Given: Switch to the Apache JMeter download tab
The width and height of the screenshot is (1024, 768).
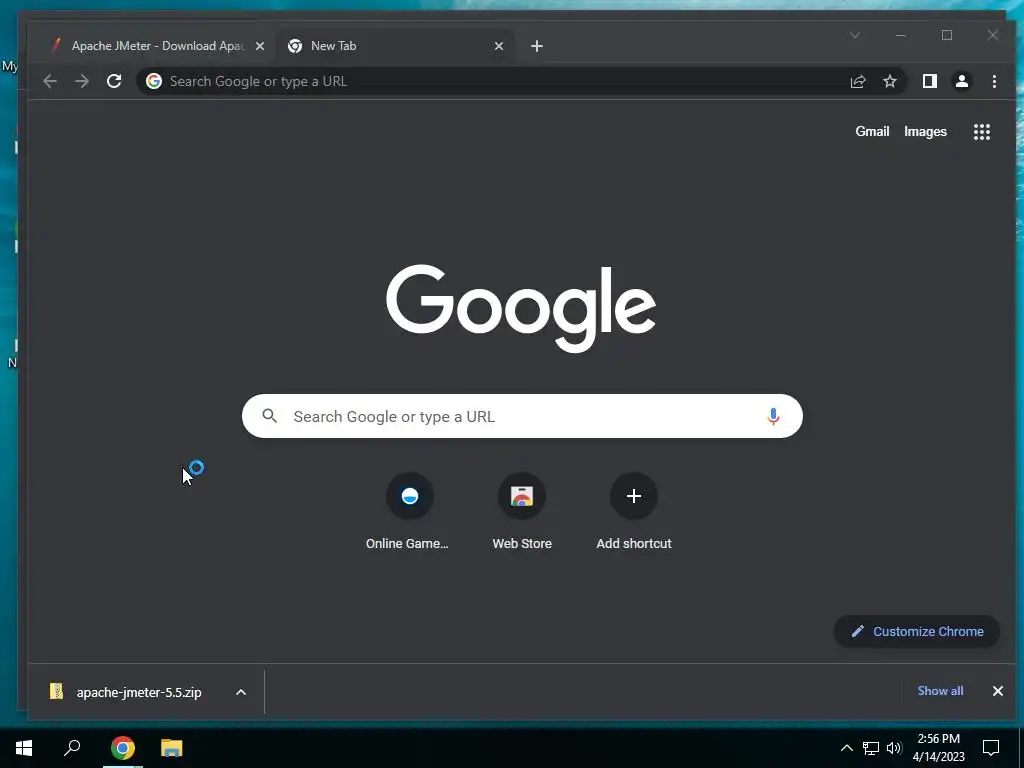Looking at the screenshot, I should click(x=155, y=46).
